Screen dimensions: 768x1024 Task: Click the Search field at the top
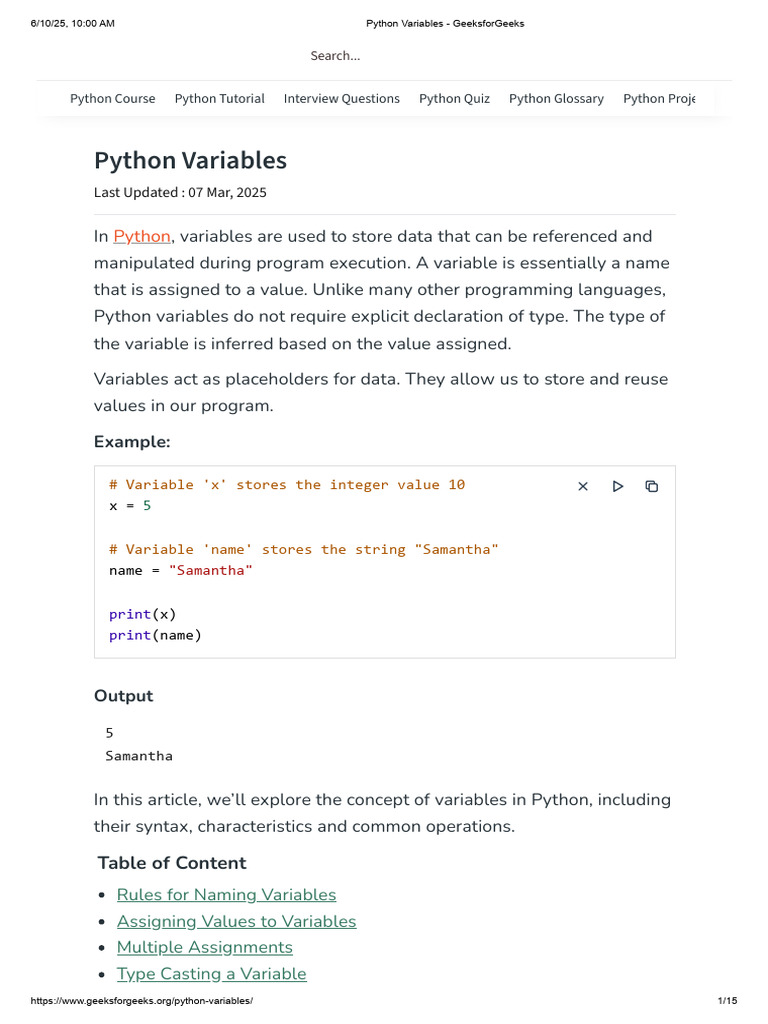[335, 56]
